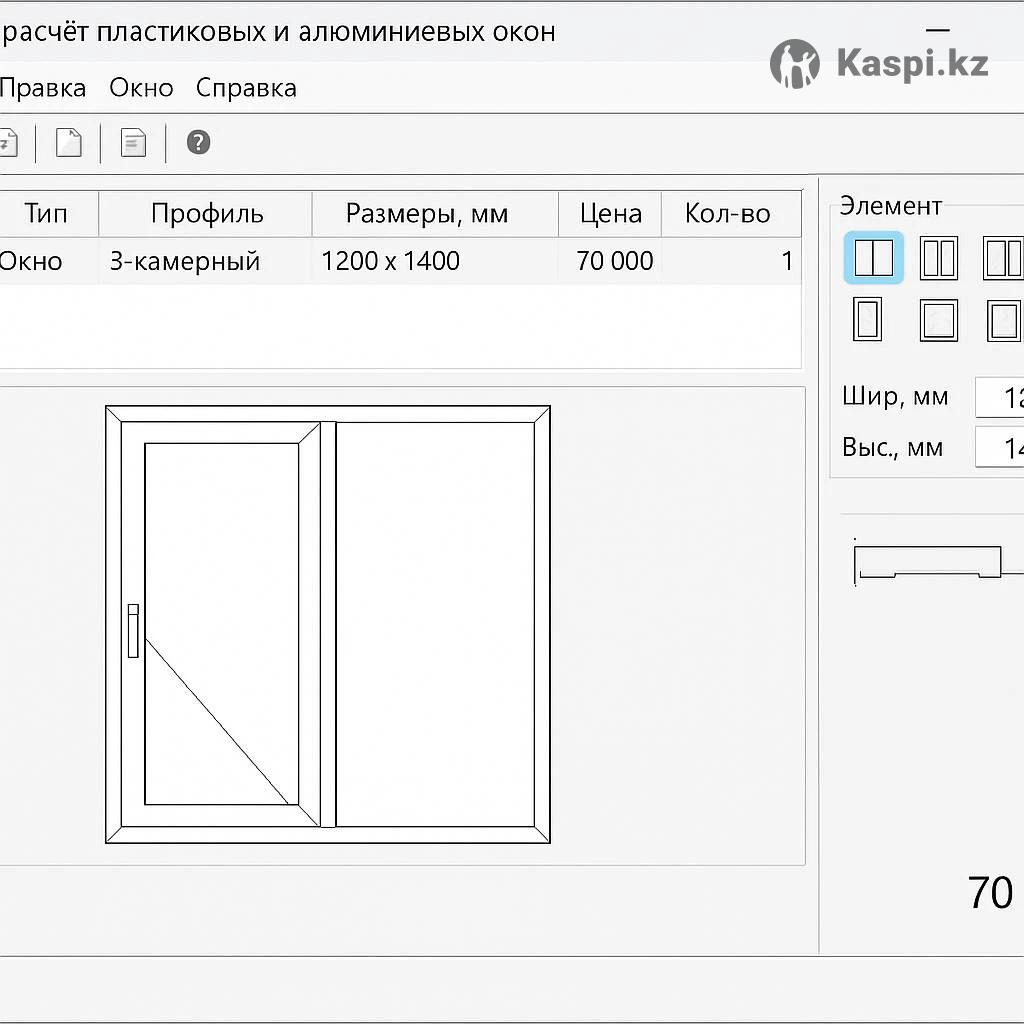The height and width of the screenshot is (1024, 1024).
Task: Open the Правка menu
Action: 43,88
